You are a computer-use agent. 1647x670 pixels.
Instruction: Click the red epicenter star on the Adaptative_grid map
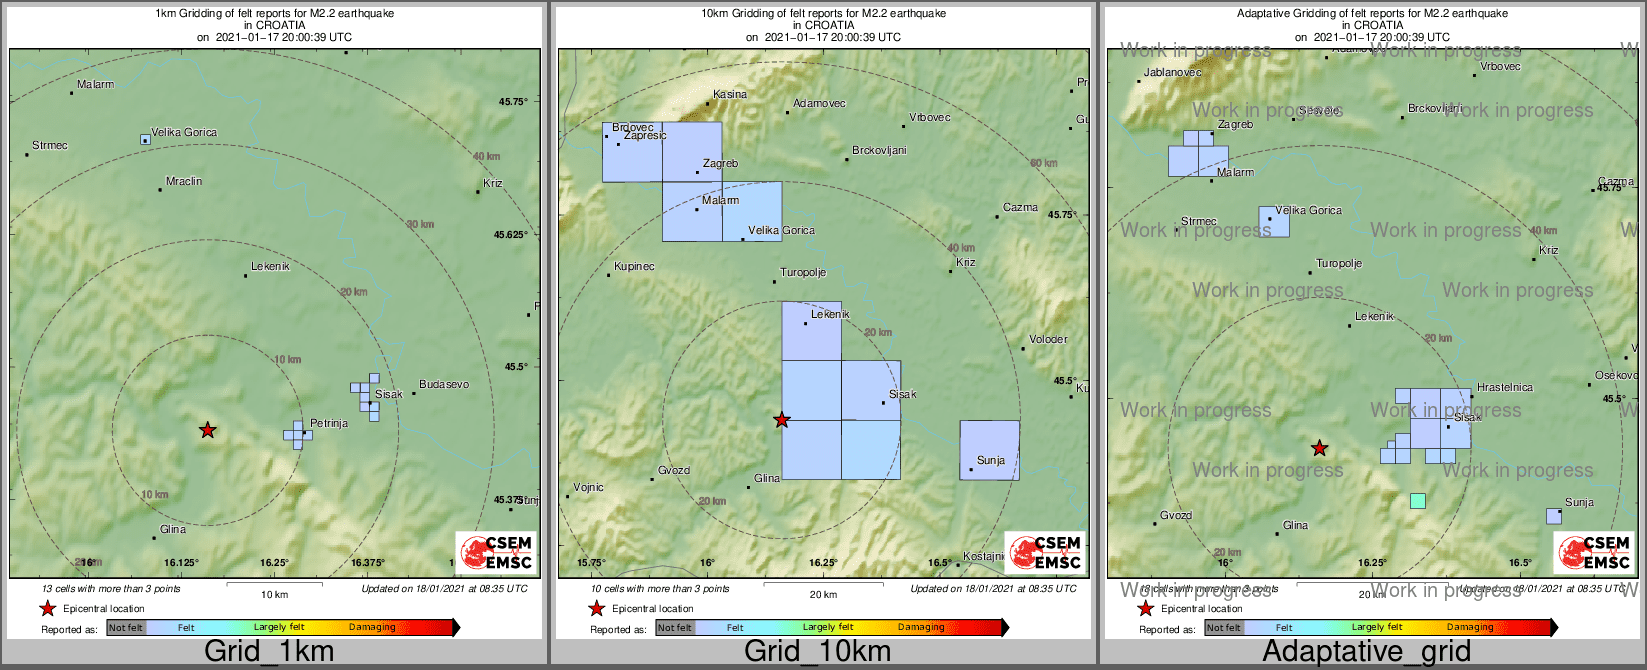pyautogui.click(x=1320, y=448)
